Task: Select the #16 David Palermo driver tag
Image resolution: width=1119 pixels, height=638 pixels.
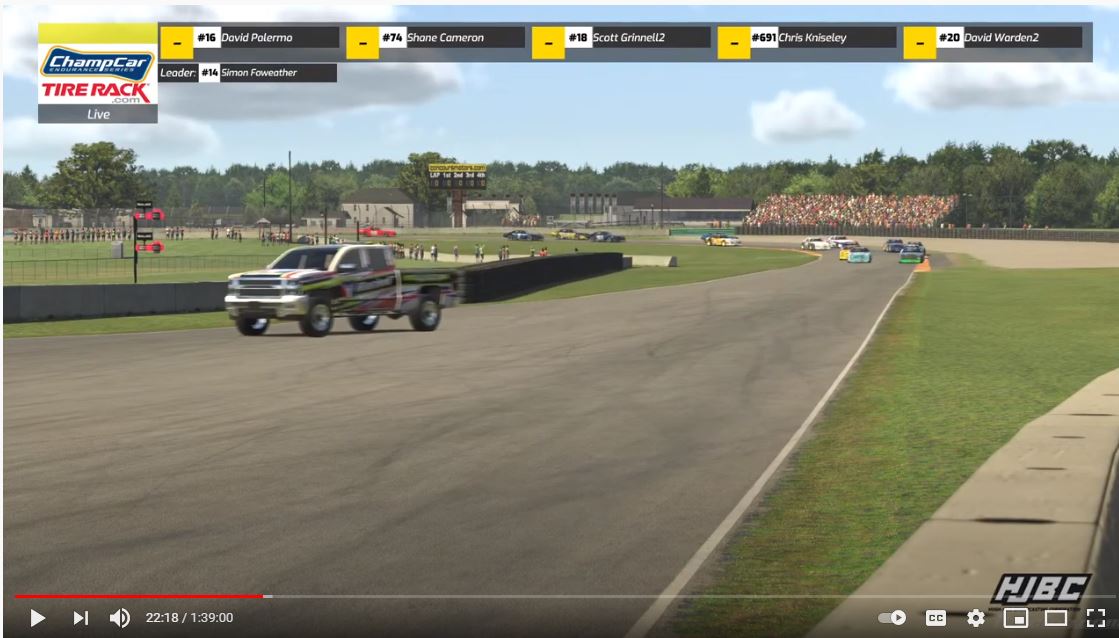Action: click(x=266, y=38)
